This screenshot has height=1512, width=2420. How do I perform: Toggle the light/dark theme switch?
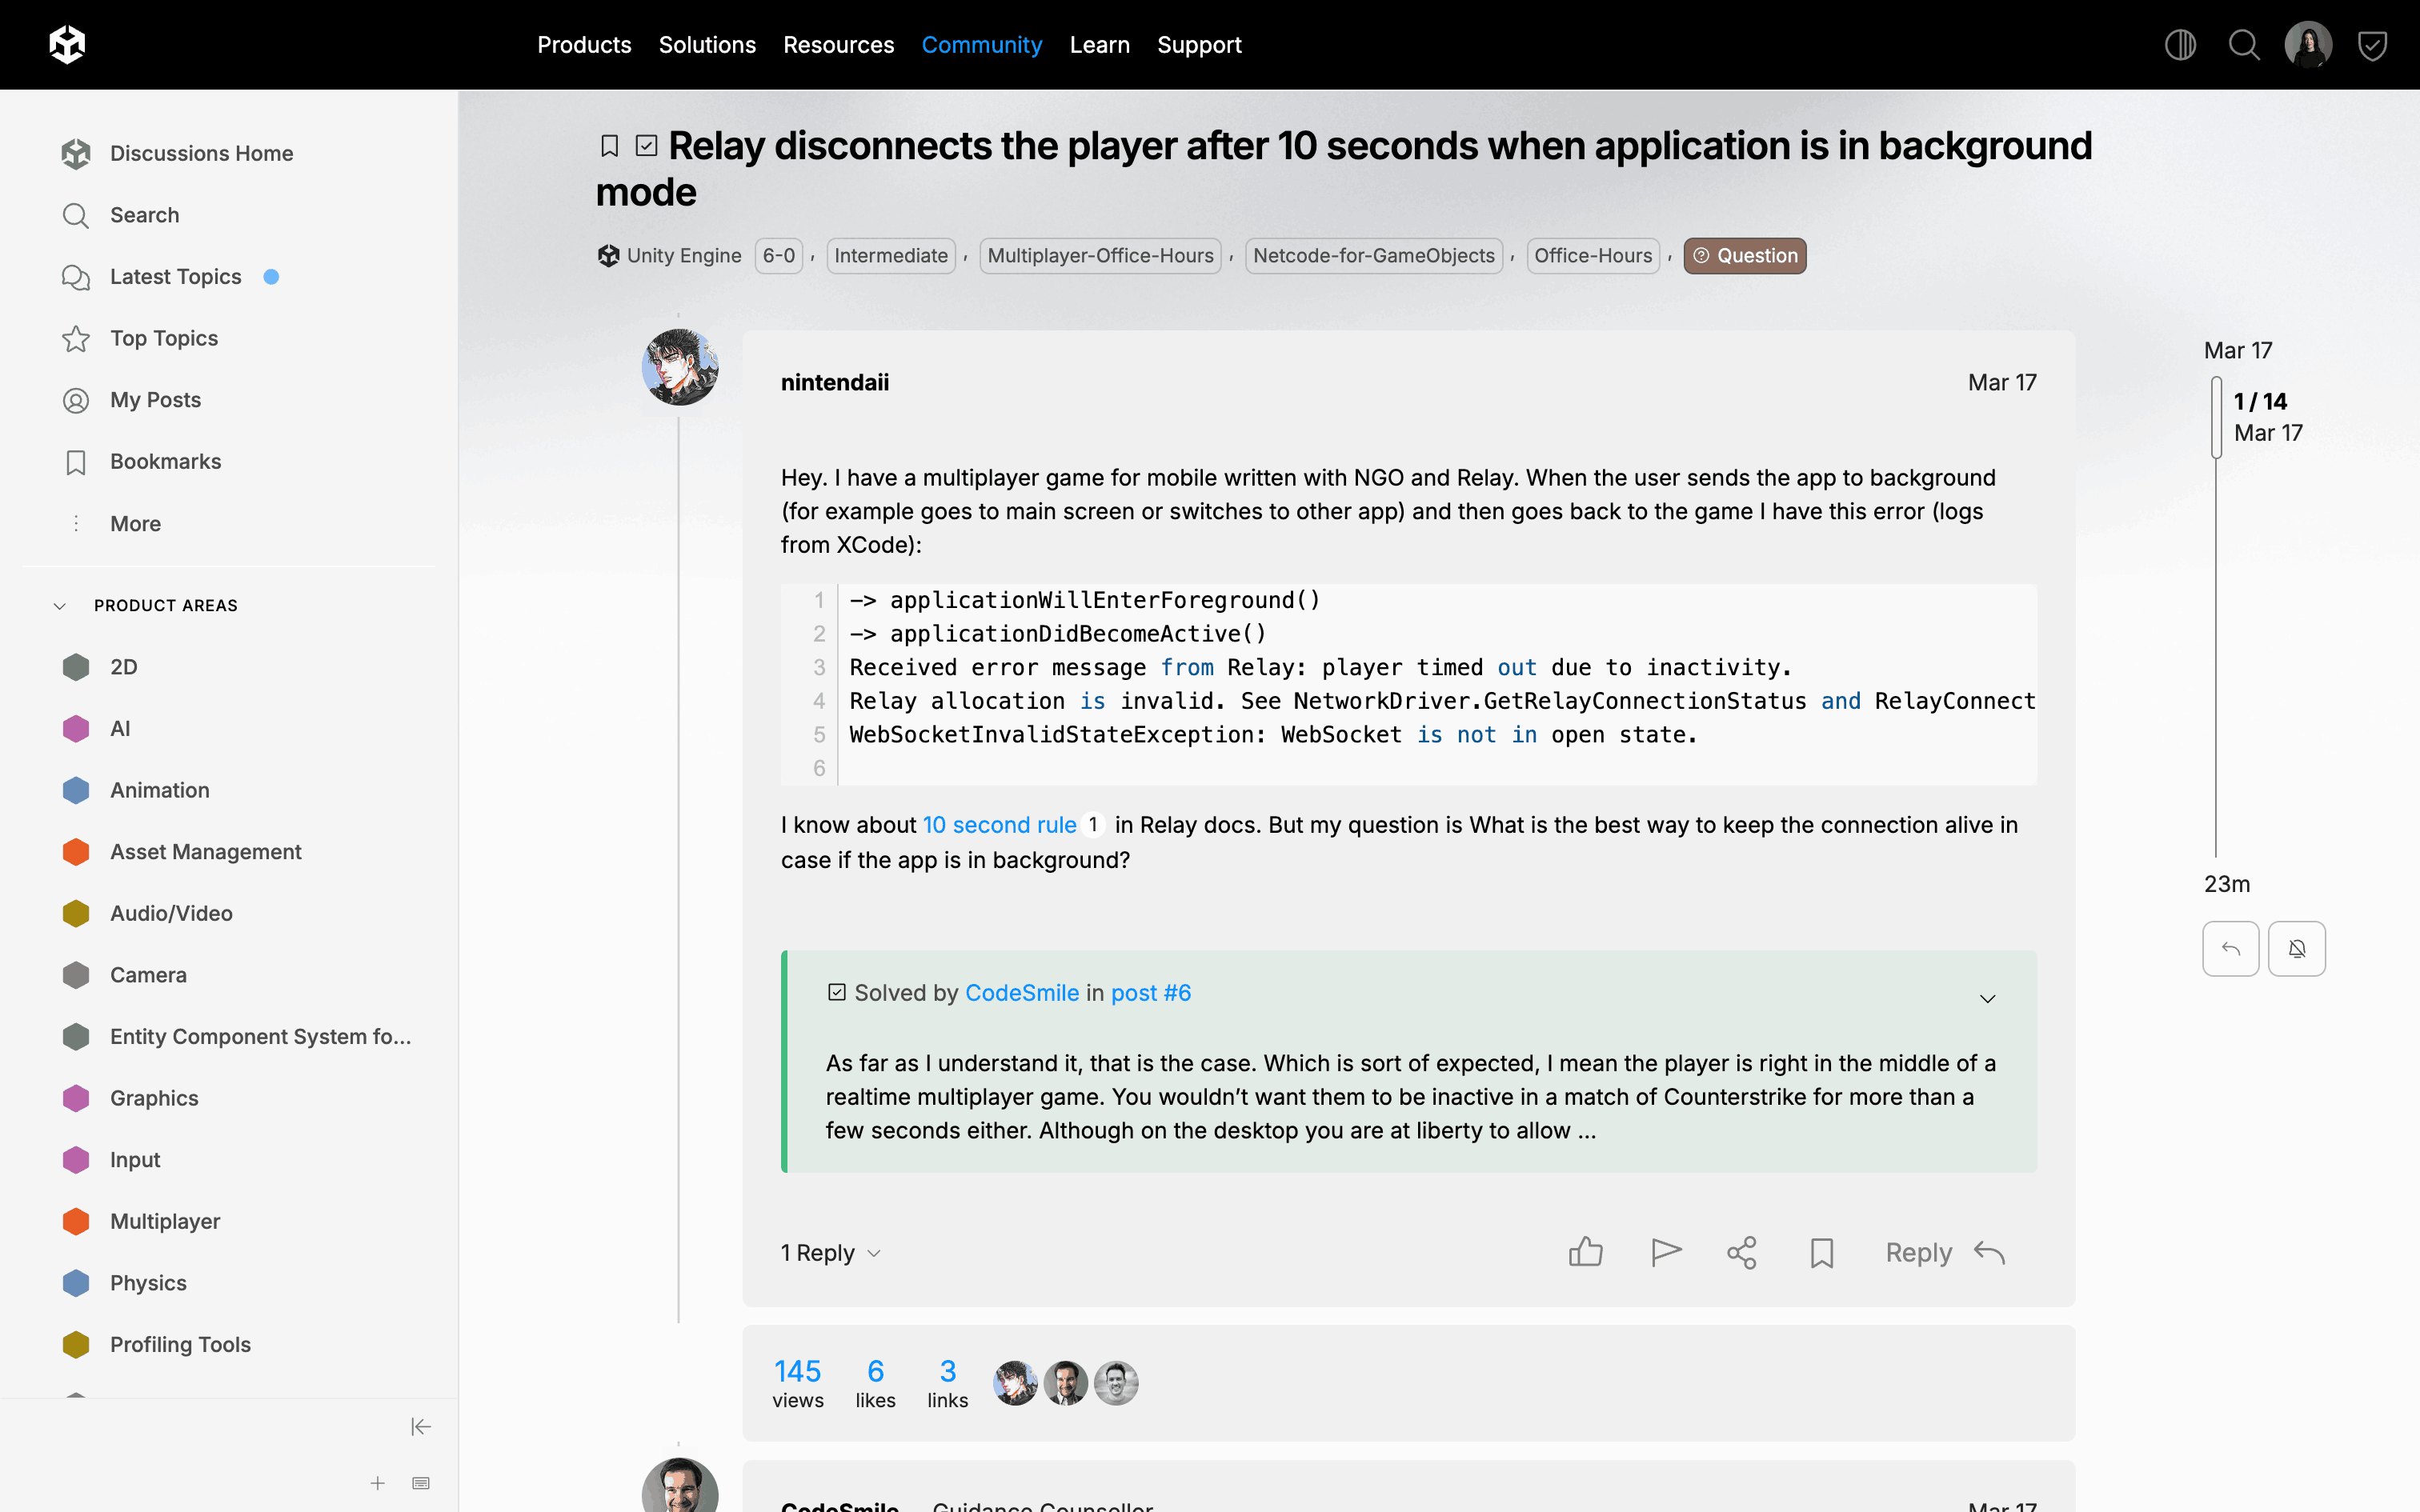coord(2180,45)
